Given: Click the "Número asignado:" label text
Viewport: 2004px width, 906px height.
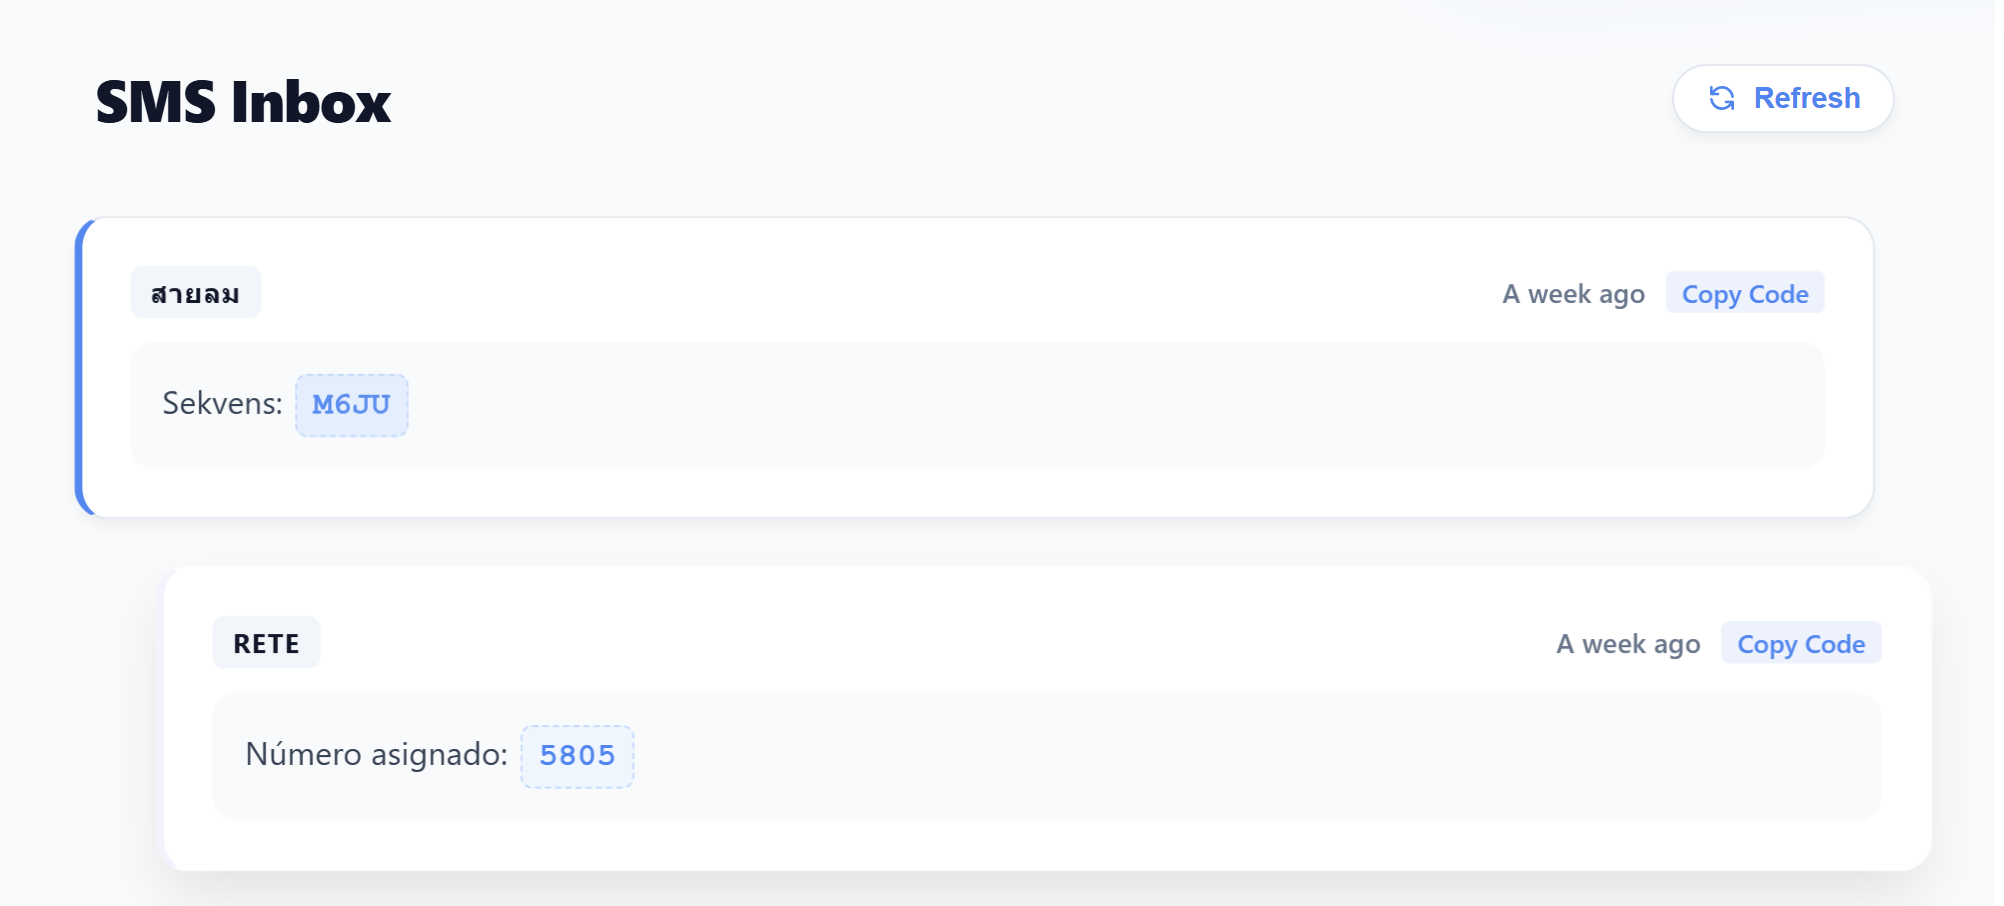Looking at the screenshot, I should 376,754.
